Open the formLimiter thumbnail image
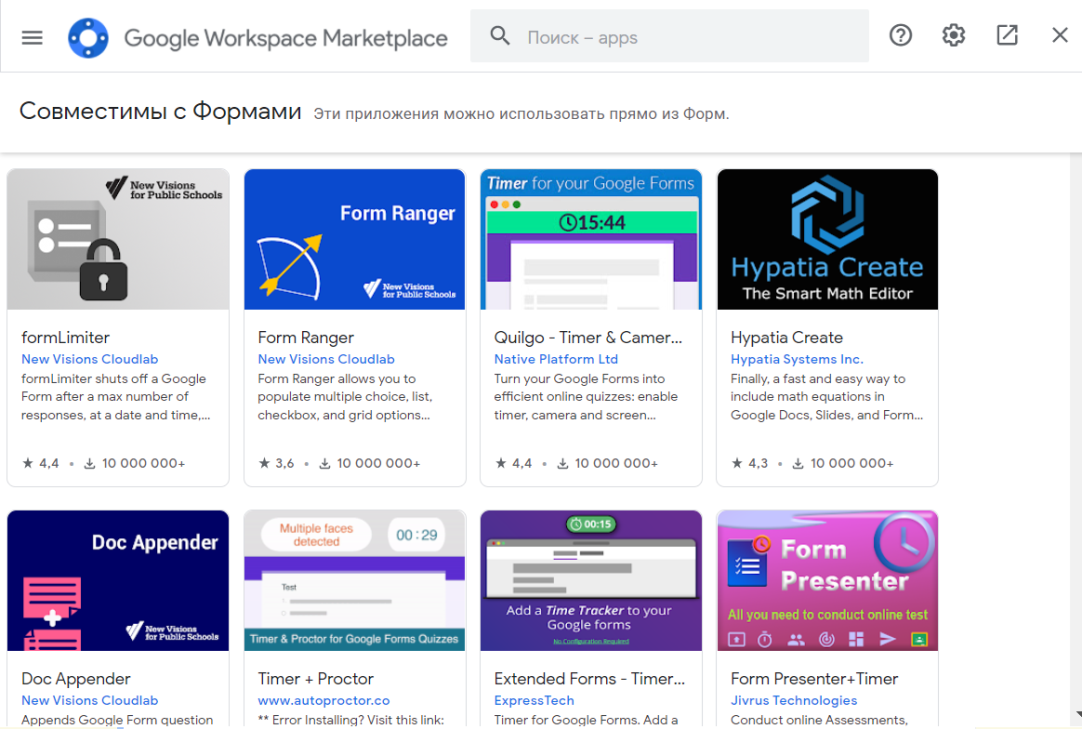The height and width of the screenshot is (729, 1082). pyautogui.click(x=118, y=240)
